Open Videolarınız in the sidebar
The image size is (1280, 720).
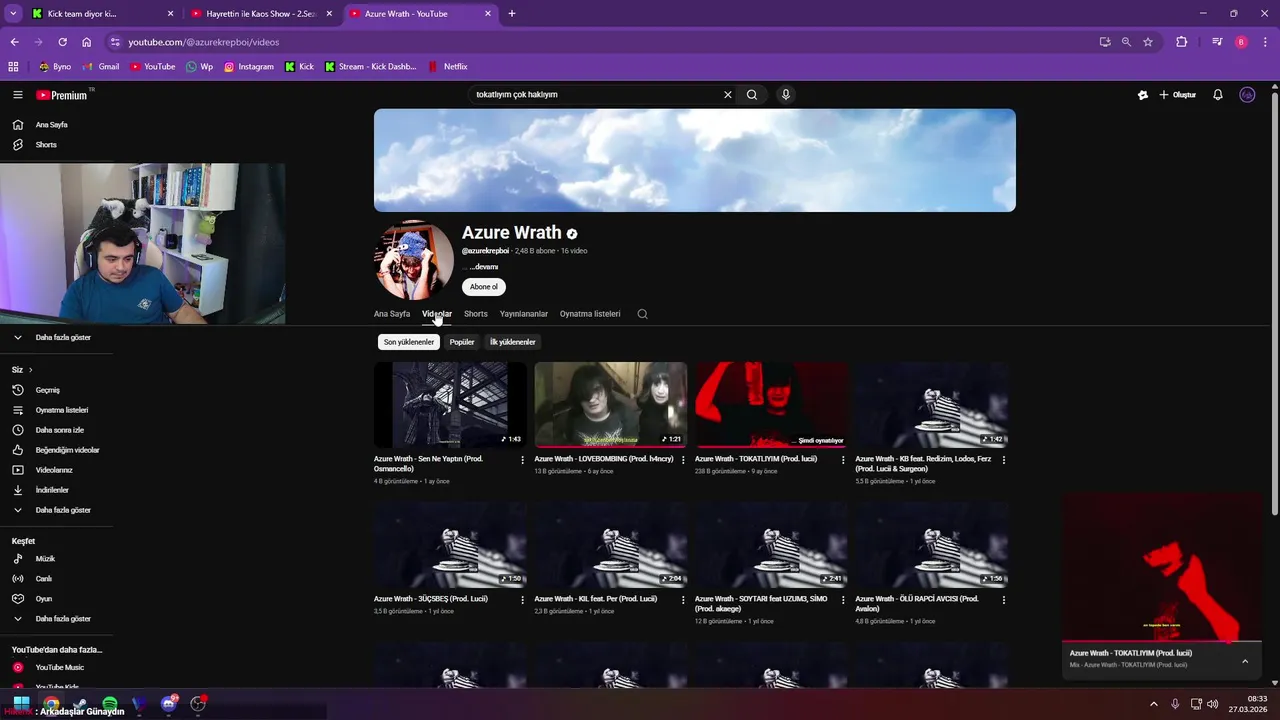pos(56,470)
